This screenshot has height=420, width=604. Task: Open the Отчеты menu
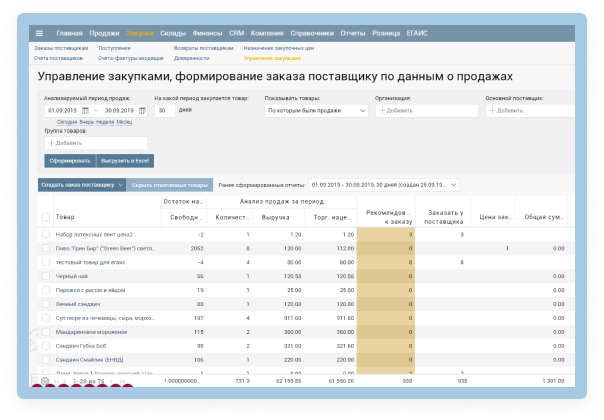352,33
